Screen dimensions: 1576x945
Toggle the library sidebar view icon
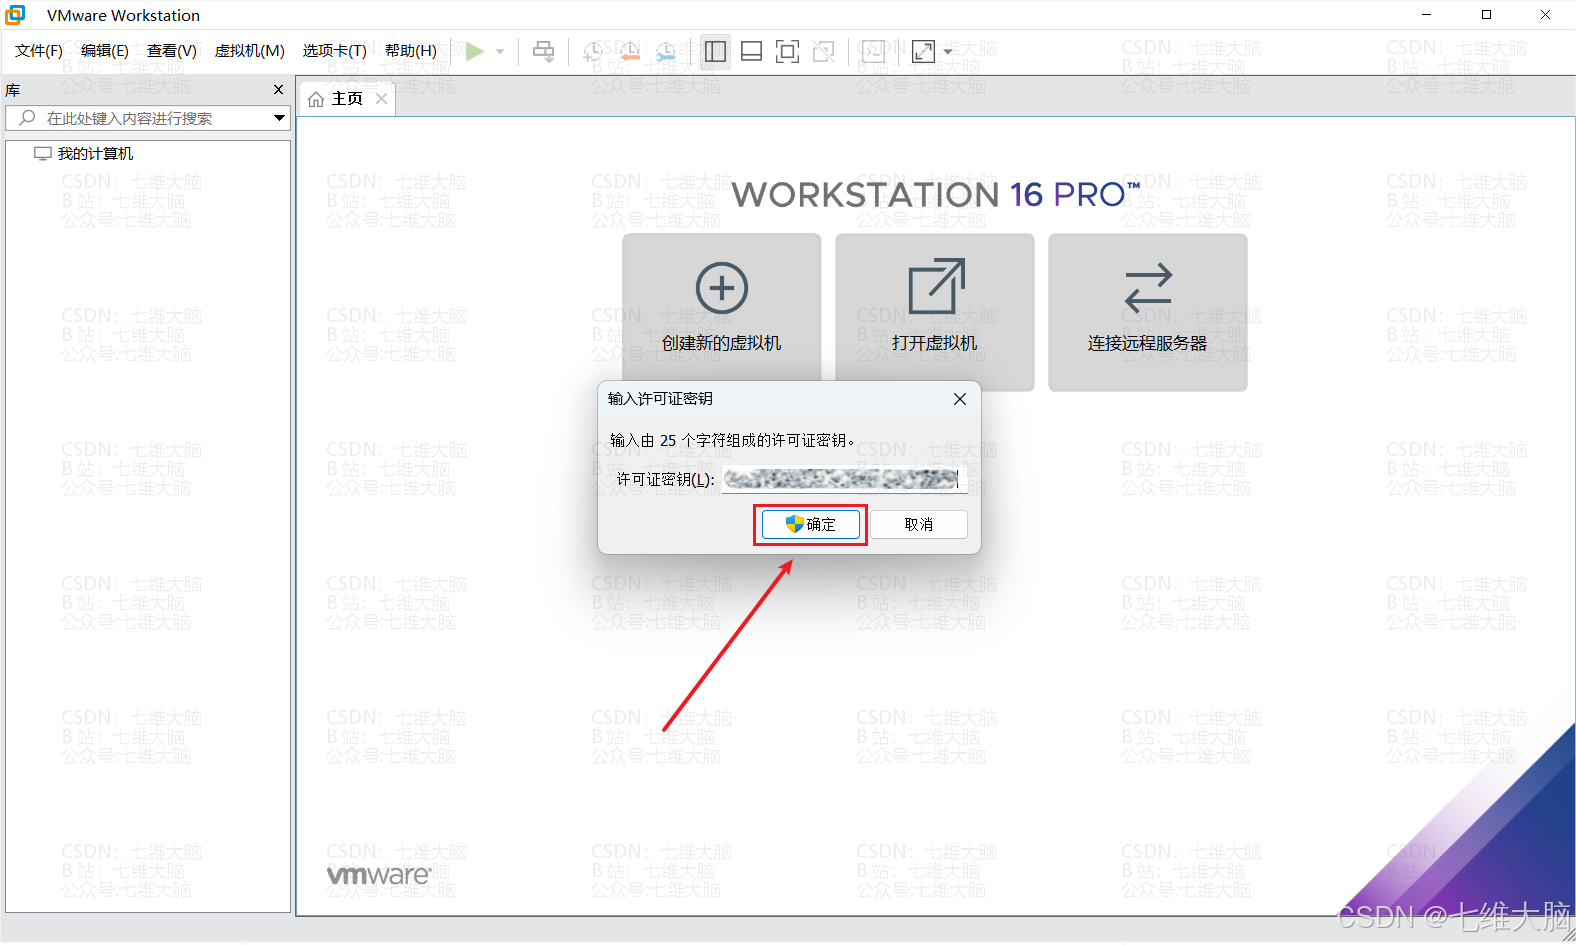pyautogui.click(x=715, y=51)
